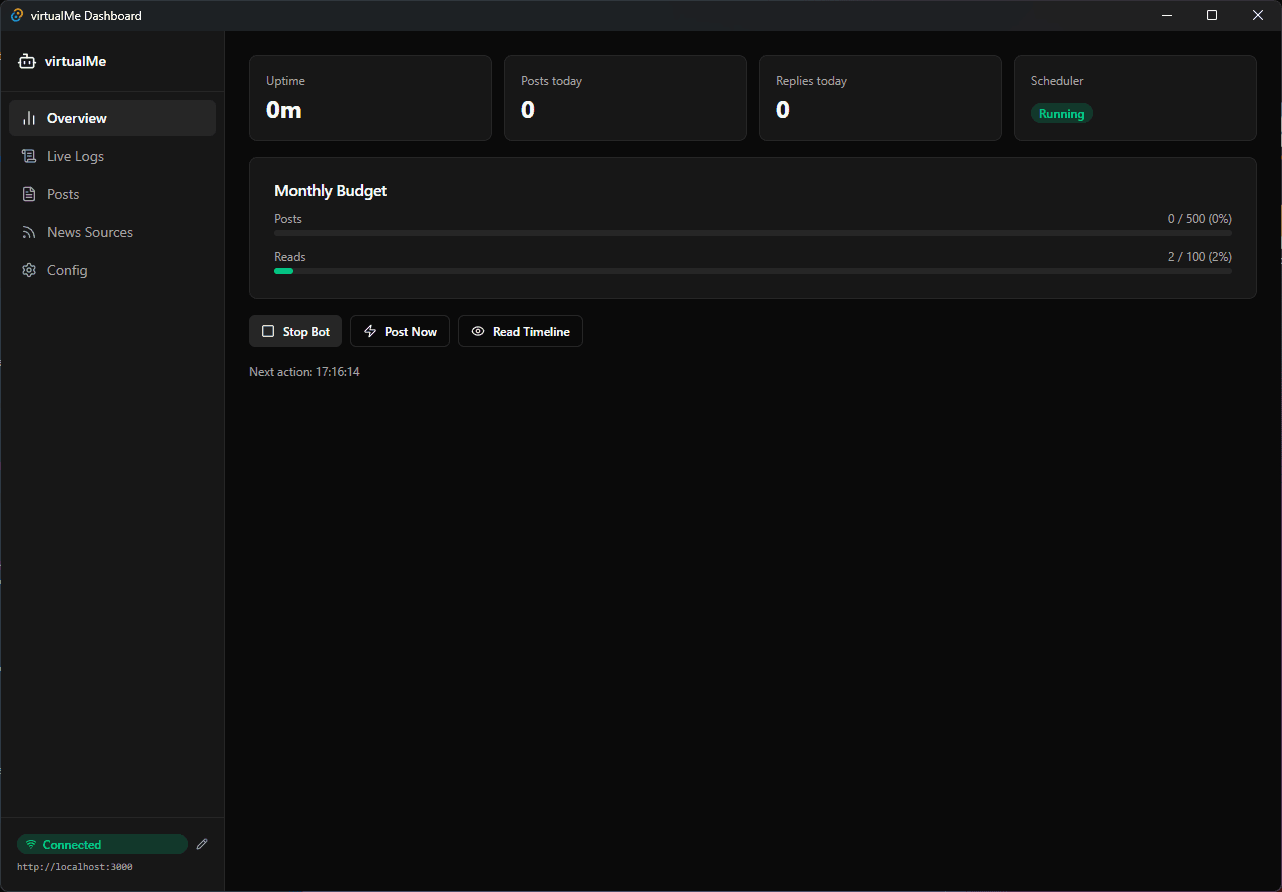Screen dimensions: 1282x892
Task: Click the Live Logs scroll icon
Action: click(29, 156)
